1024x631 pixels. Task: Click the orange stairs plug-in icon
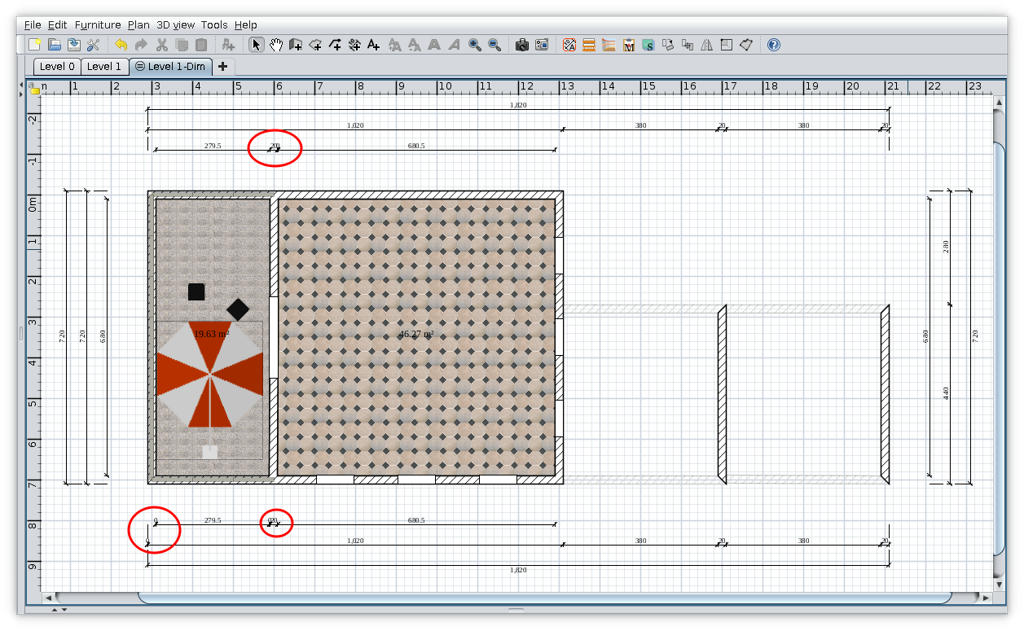(609, 45)
